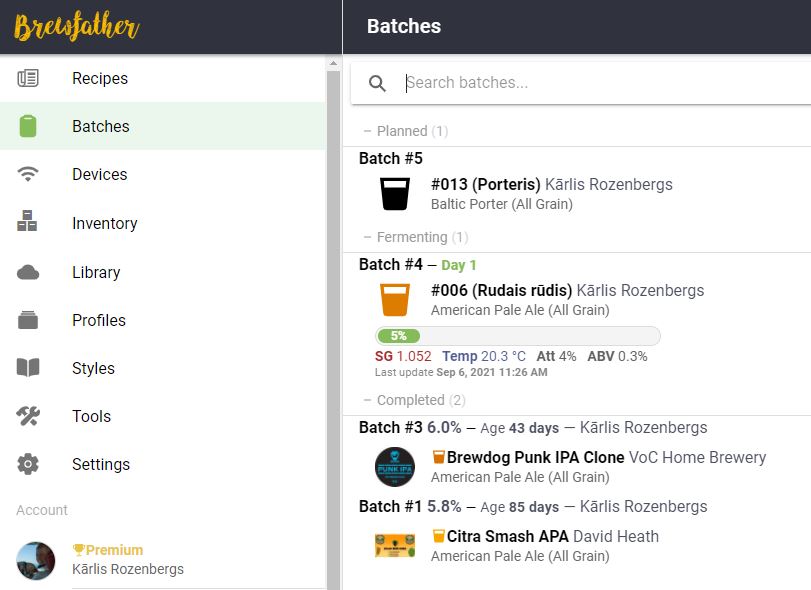The image size is (811, 590).
Task: Open the Punk IPA label thumbnail
Action: point(395,467)
